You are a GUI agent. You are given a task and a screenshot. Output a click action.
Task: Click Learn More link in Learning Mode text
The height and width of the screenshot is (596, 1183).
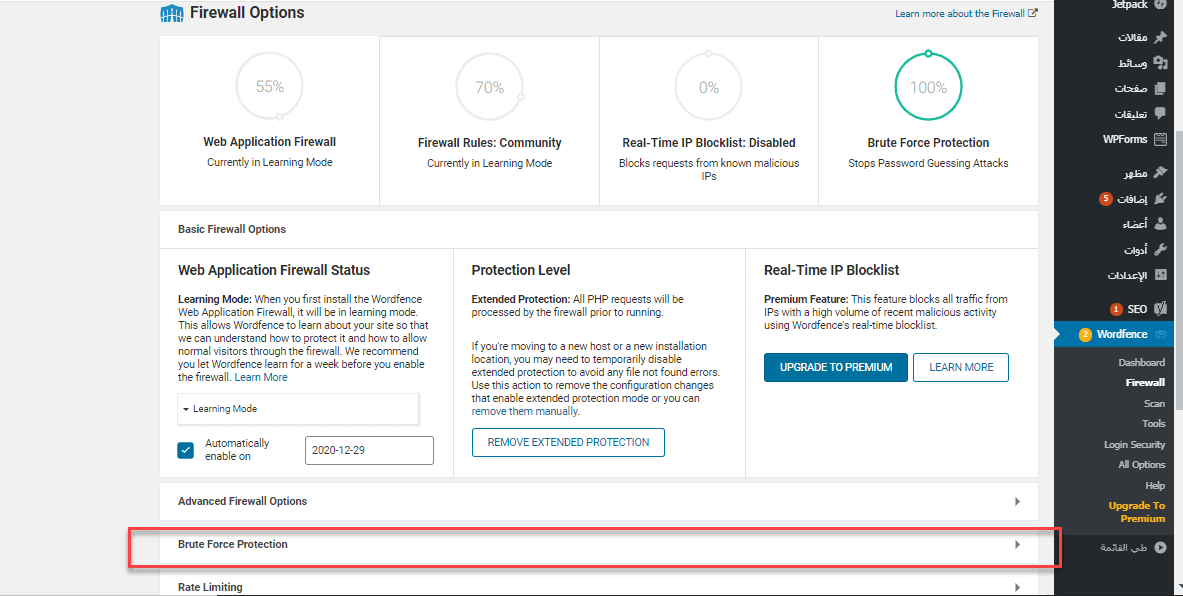(261, 377)
